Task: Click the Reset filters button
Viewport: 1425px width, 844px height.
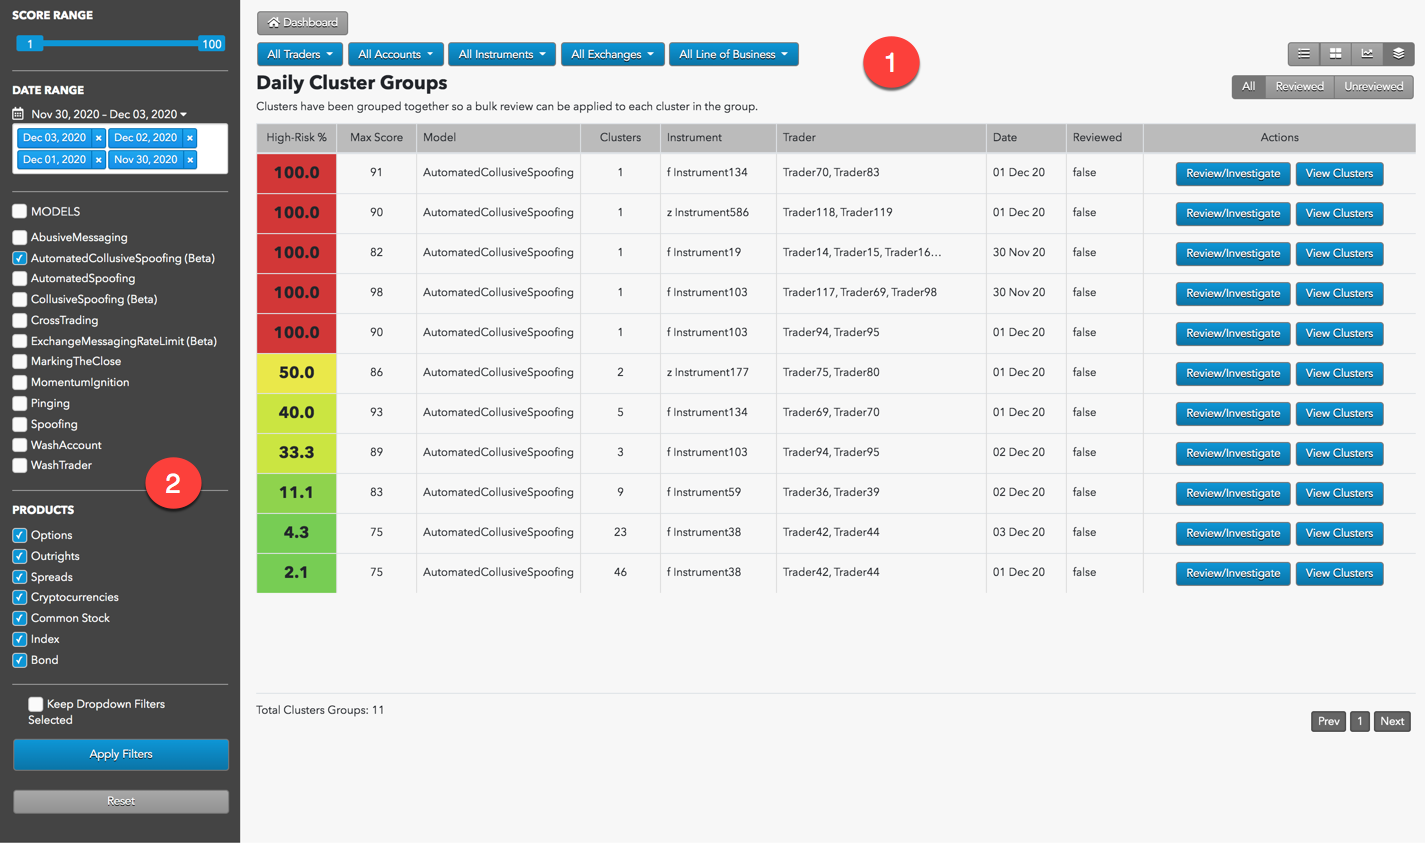Action: point(121,801)
